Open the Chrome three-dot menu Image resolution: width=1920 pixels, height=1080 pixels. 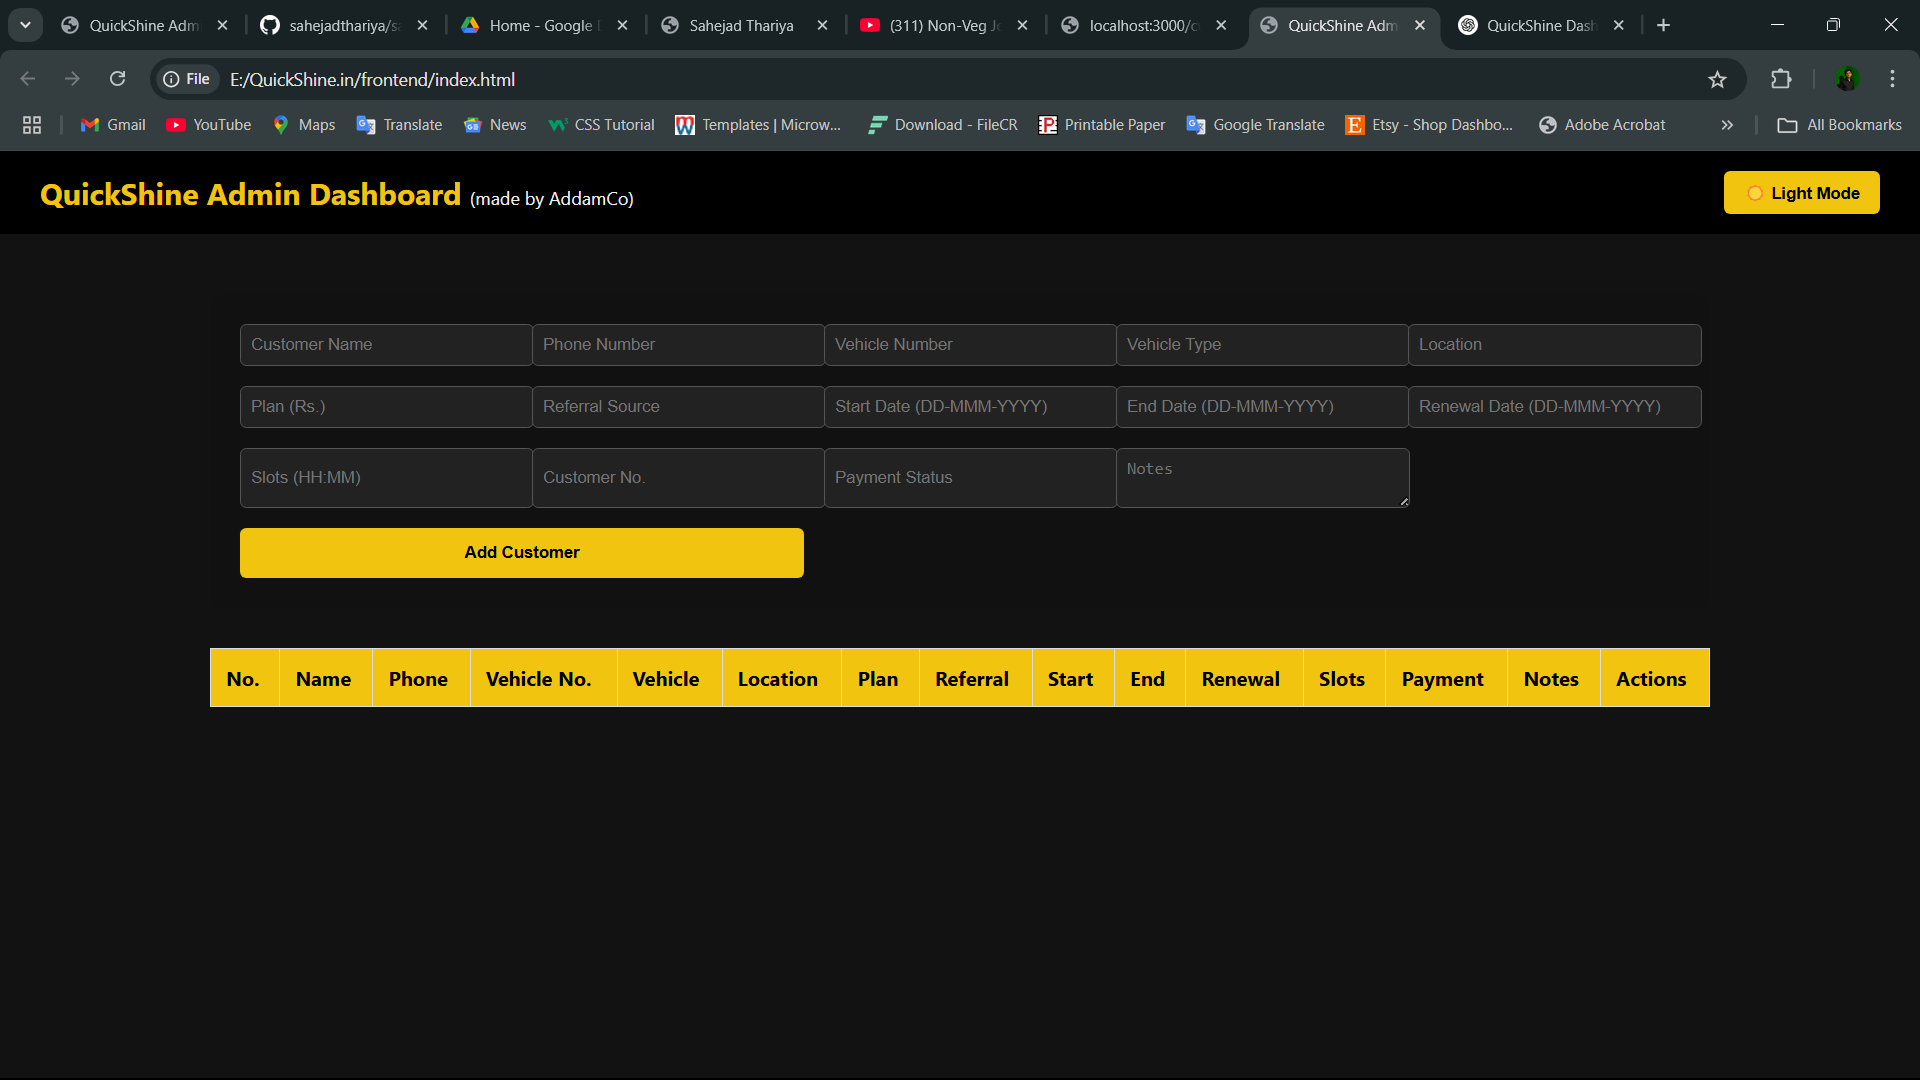(1892, 79)
